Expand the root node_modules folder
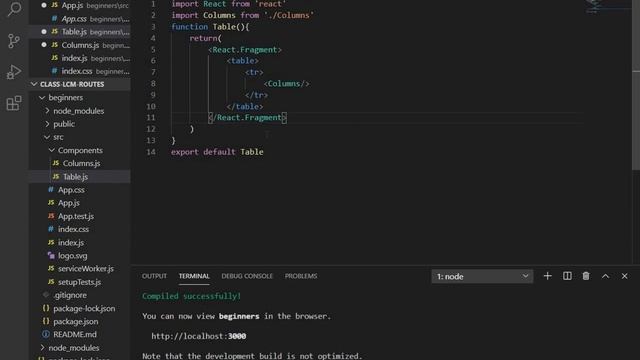This screenshot has height=360, width=640. (80, 348)
